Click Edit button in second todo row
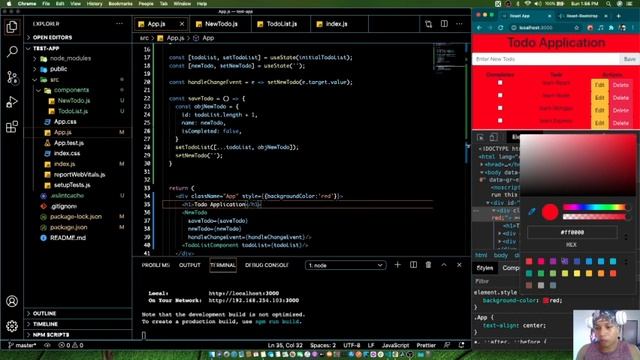The height and width of the screenshot is (360, 640). pyautogui.click(x=599, y=98)
